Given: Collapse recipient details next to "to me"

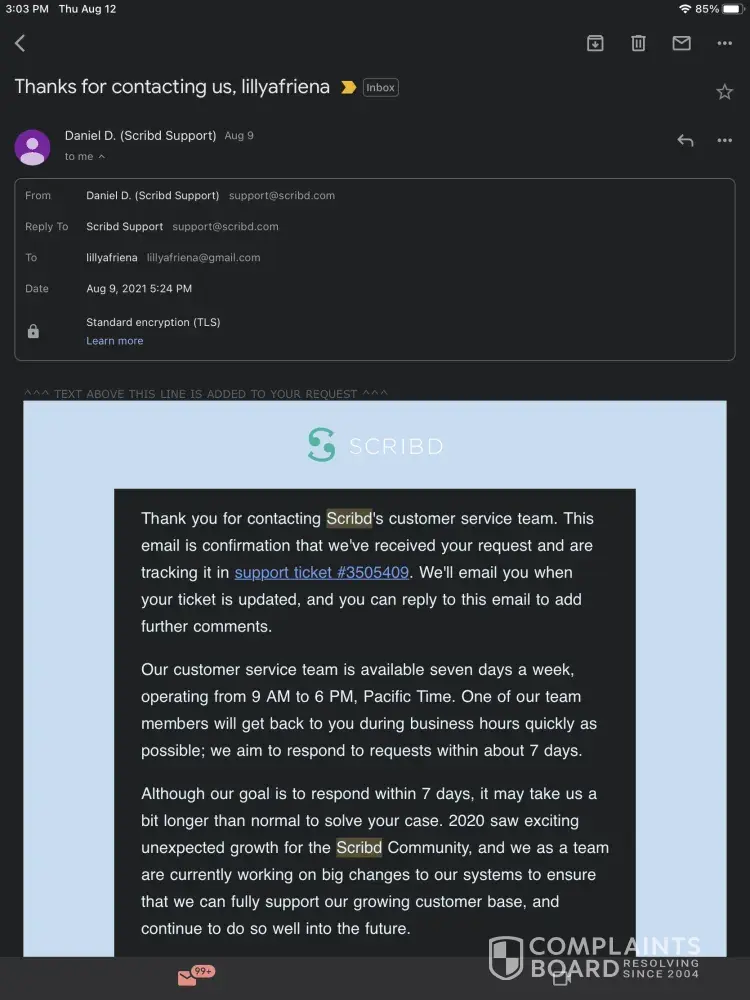Looking at the screenshot, I should 101,157.
